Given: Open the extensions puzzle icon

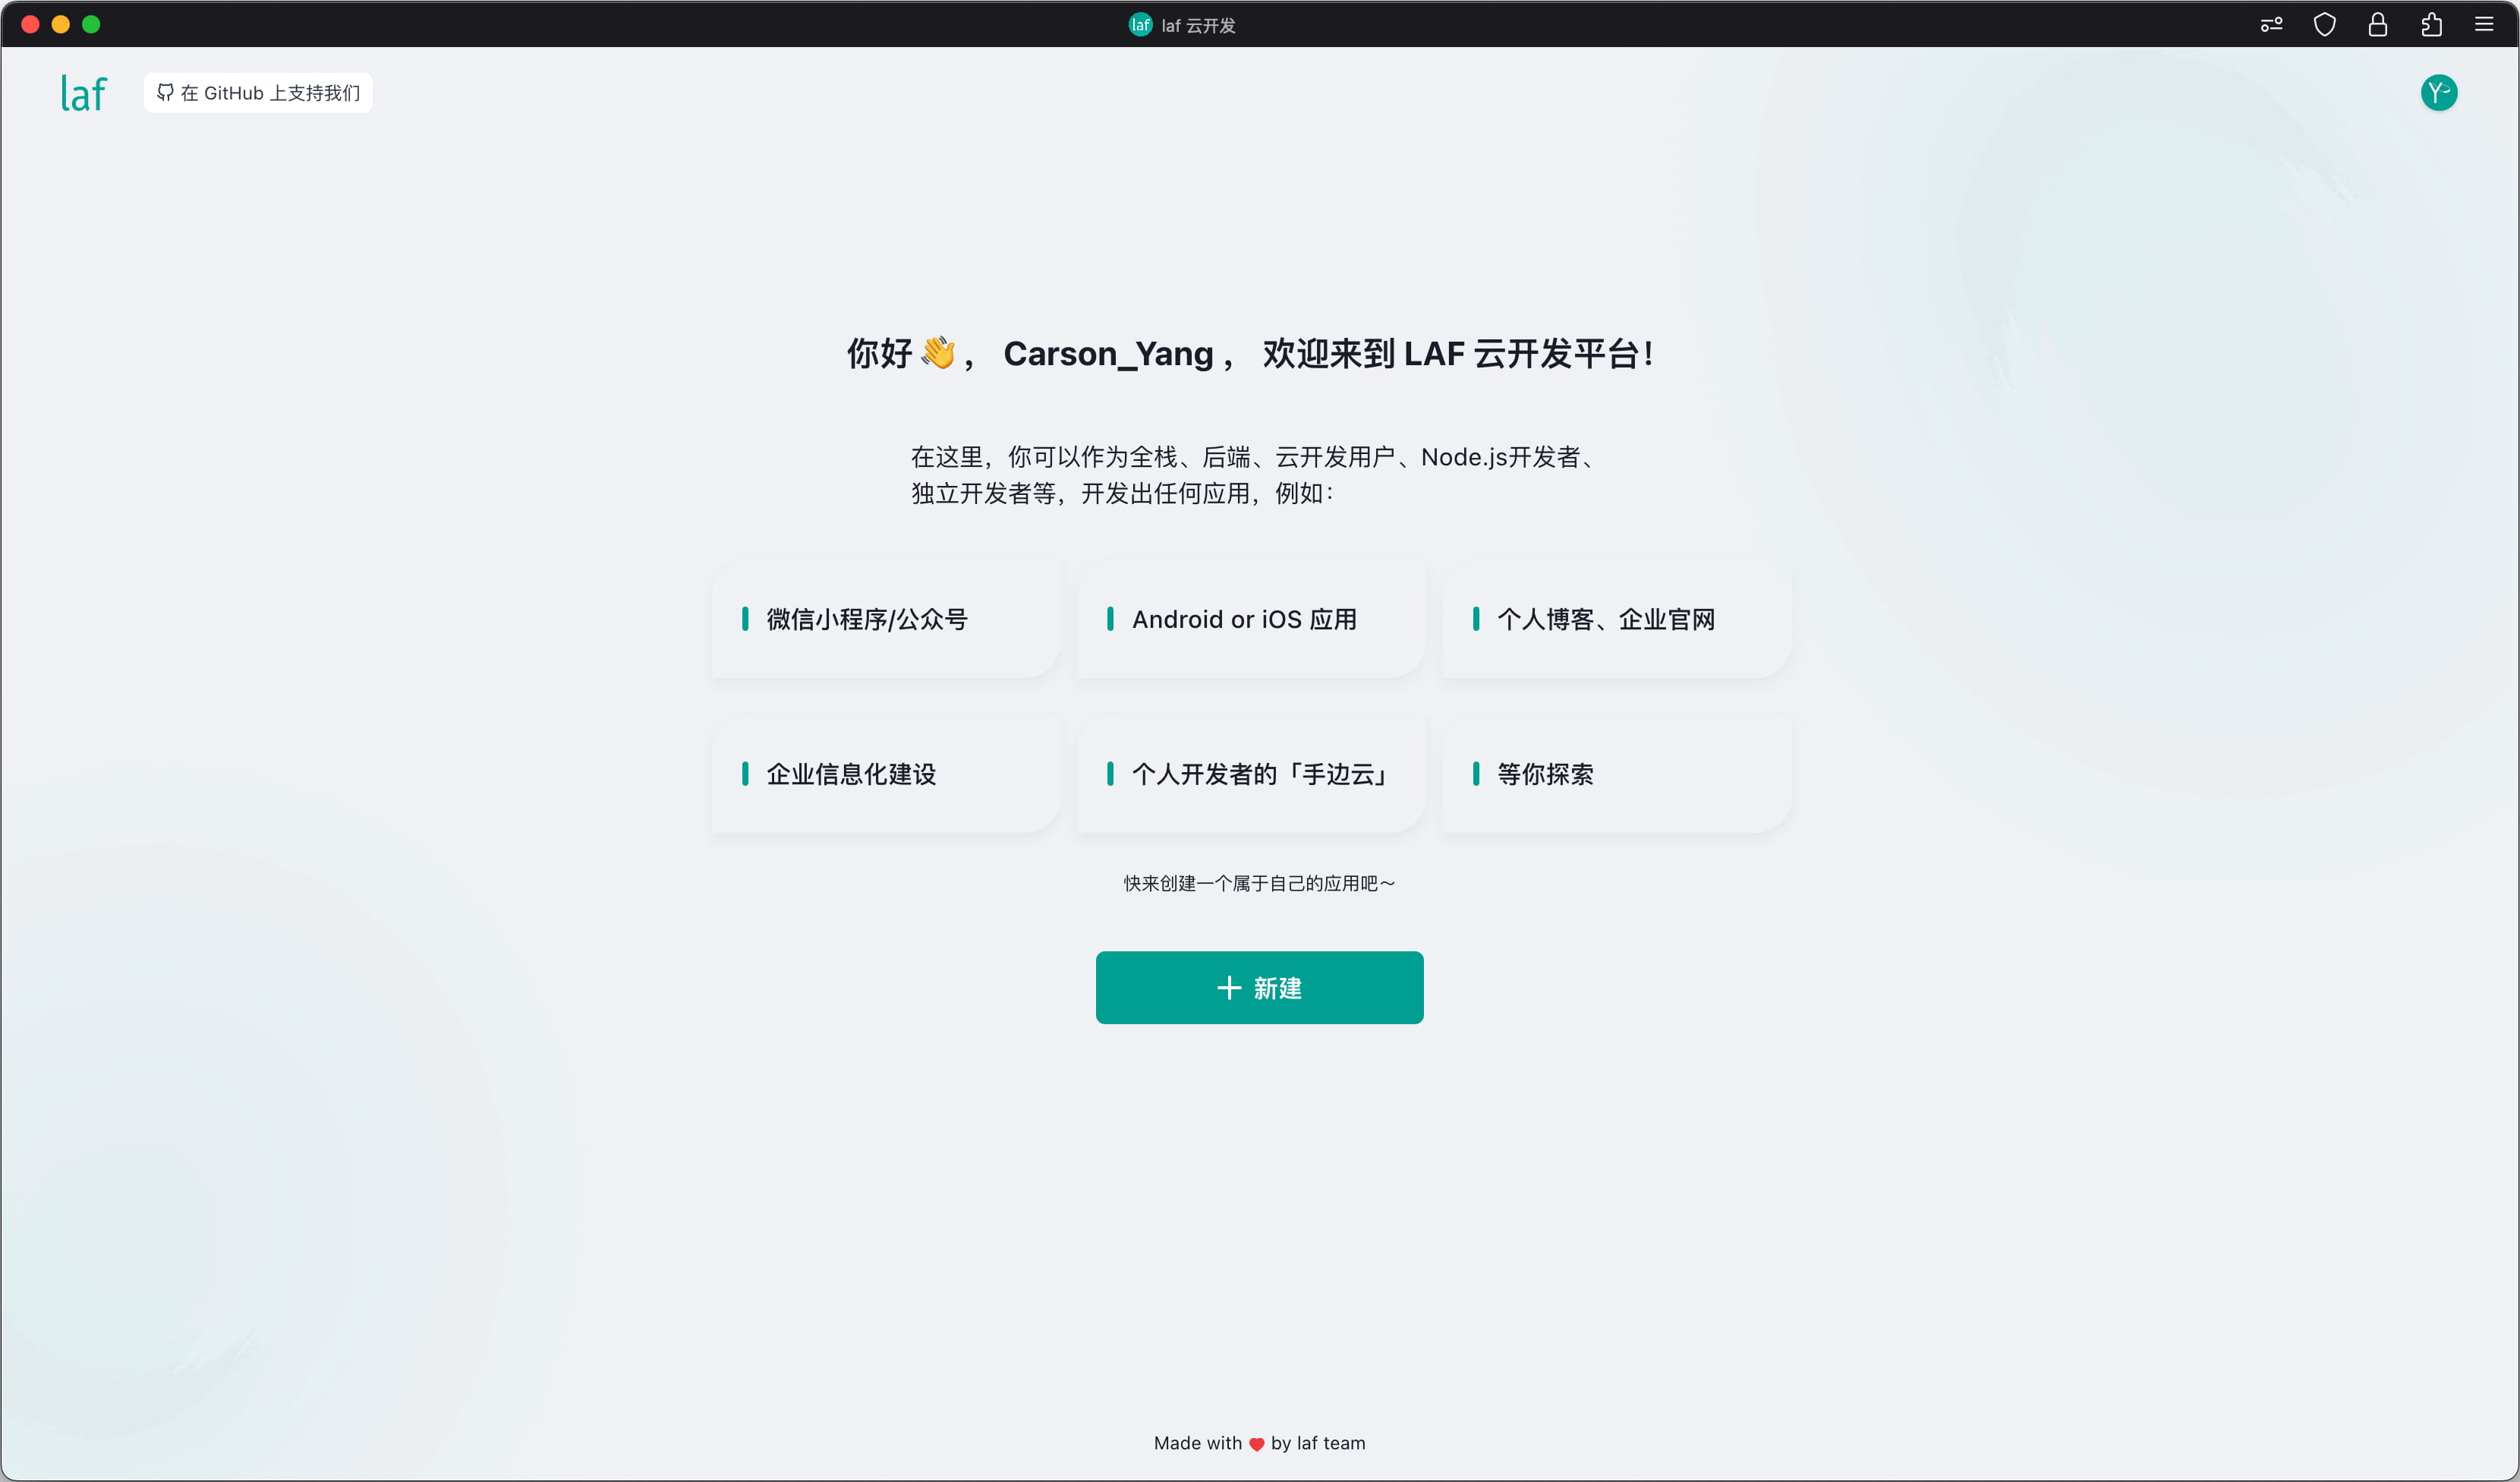Looking at the screenshot, I should coord(2431,25).
